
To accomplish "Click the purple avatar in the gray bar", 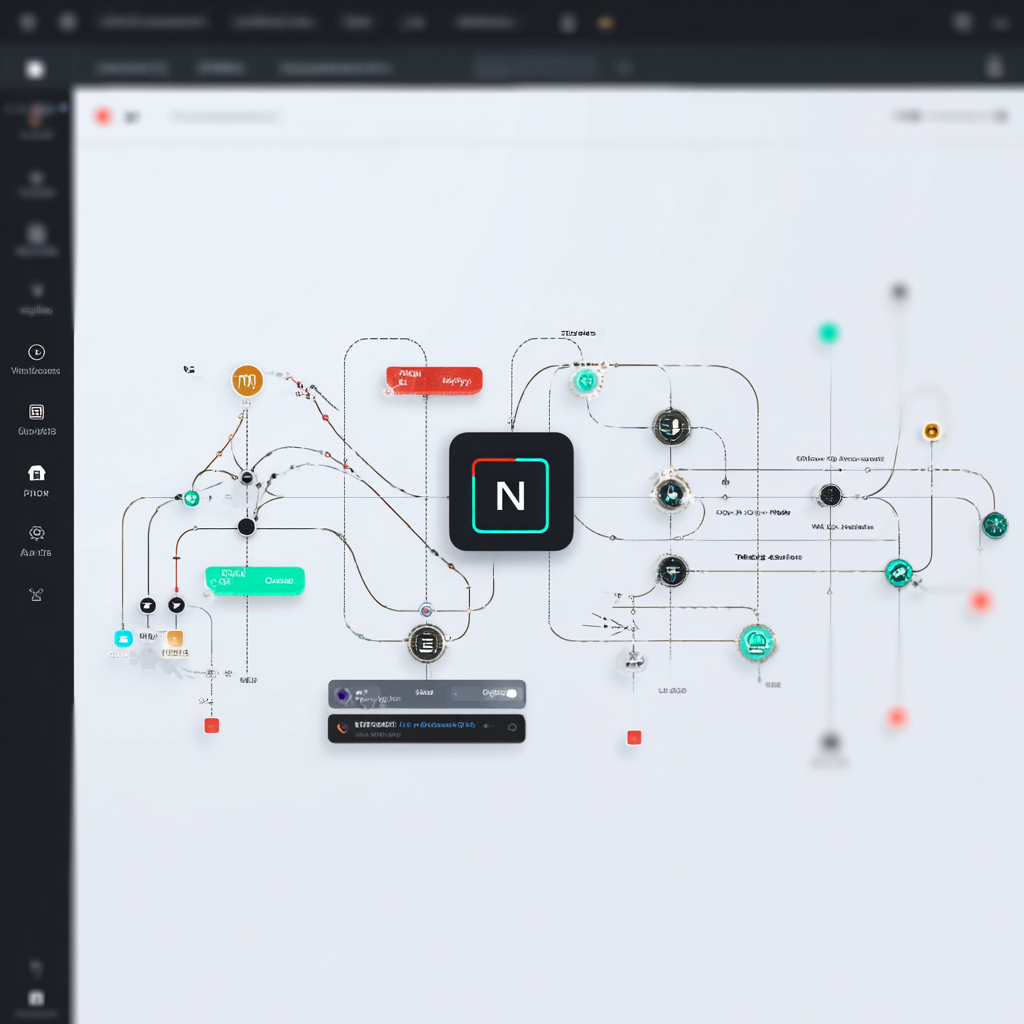I will [343, 695].
